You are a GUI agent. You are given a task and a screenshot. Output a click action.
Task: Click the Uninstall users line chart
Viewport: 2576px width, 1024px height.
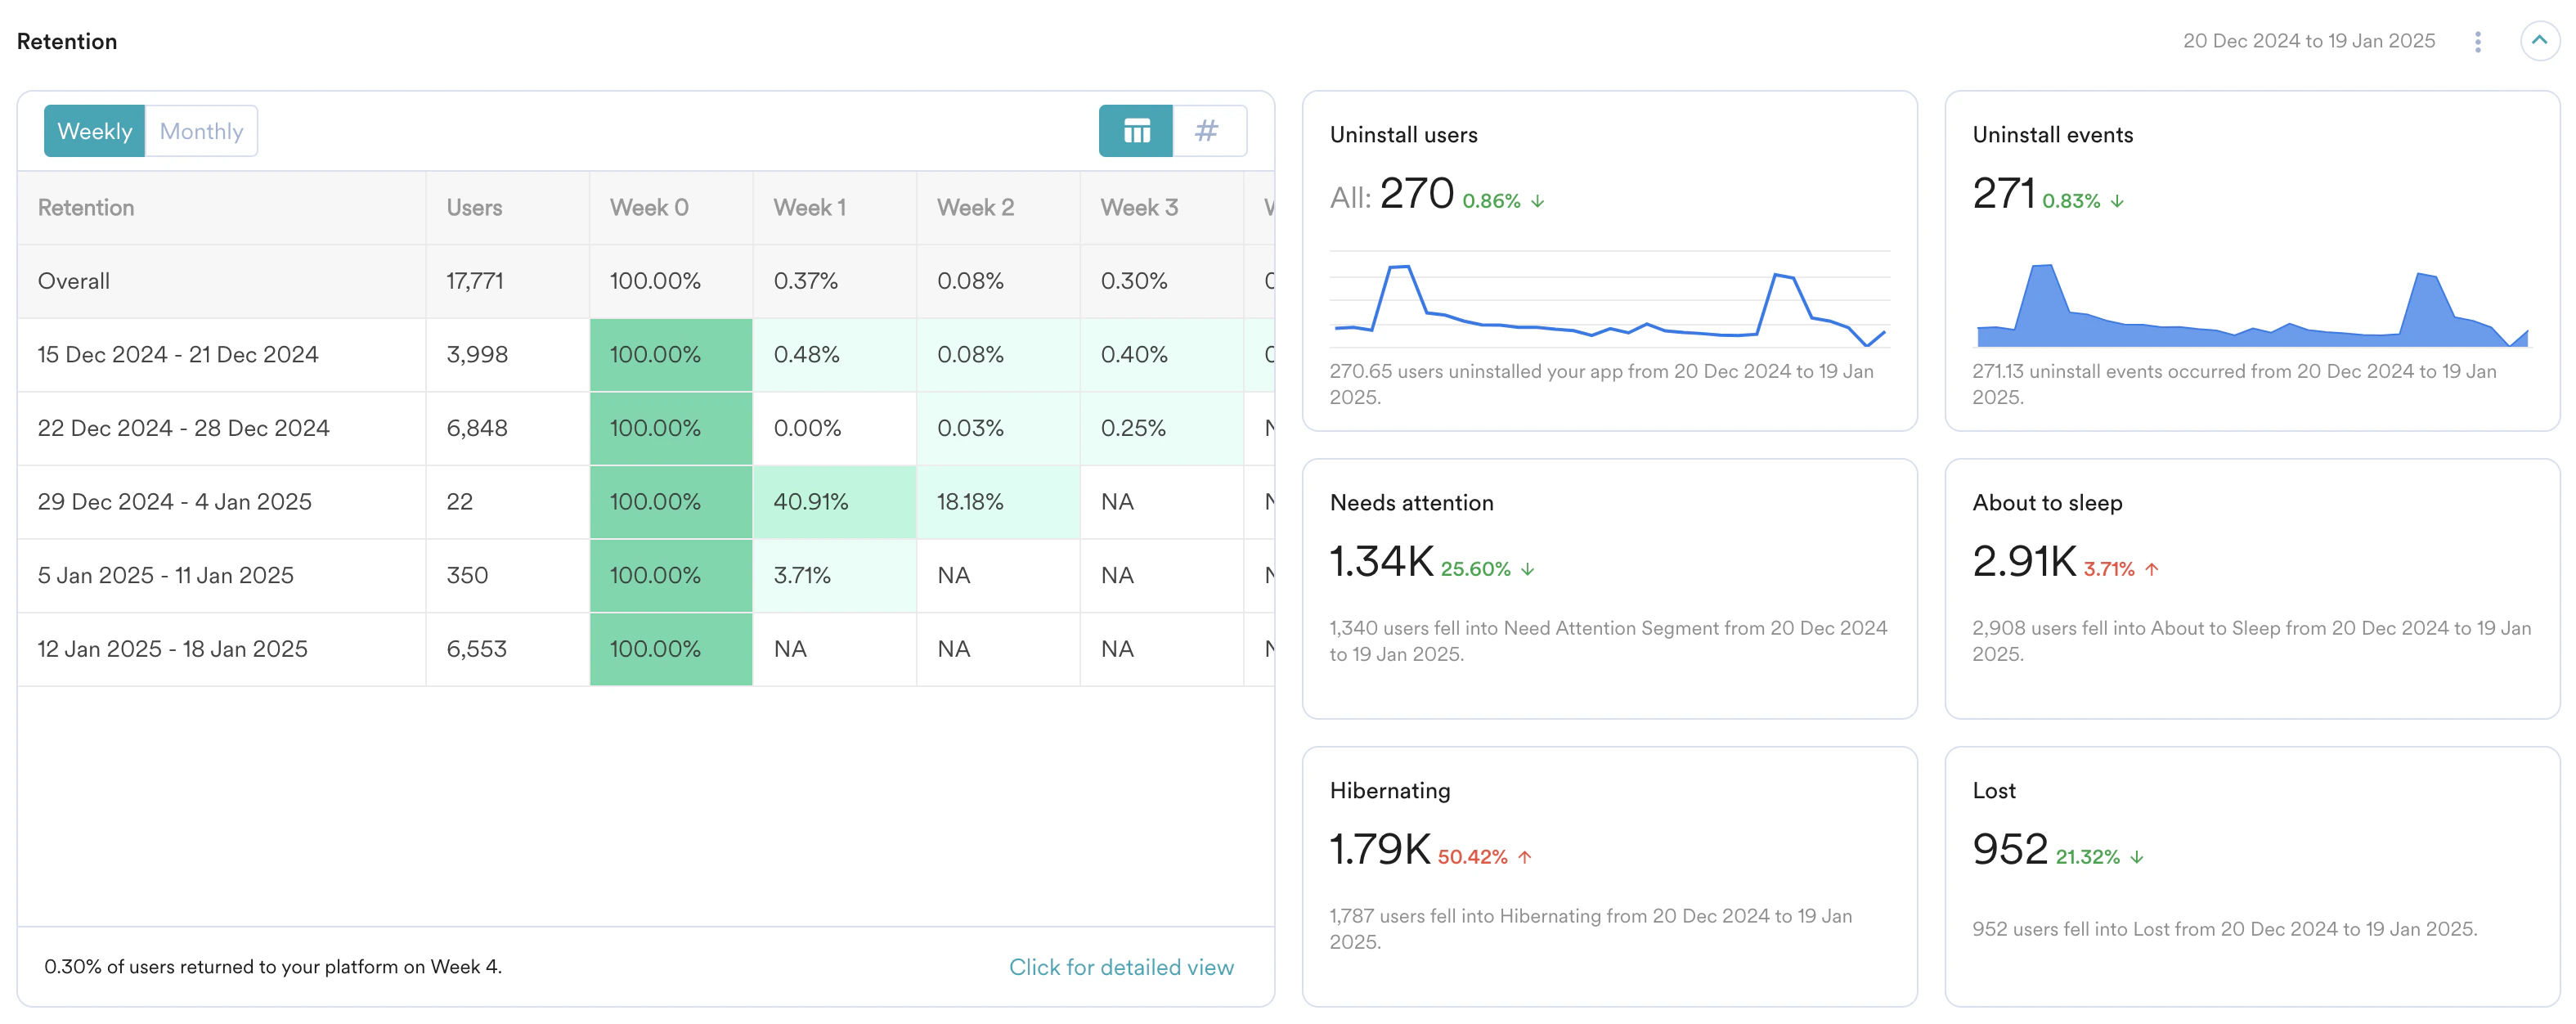pos(1609,302)
